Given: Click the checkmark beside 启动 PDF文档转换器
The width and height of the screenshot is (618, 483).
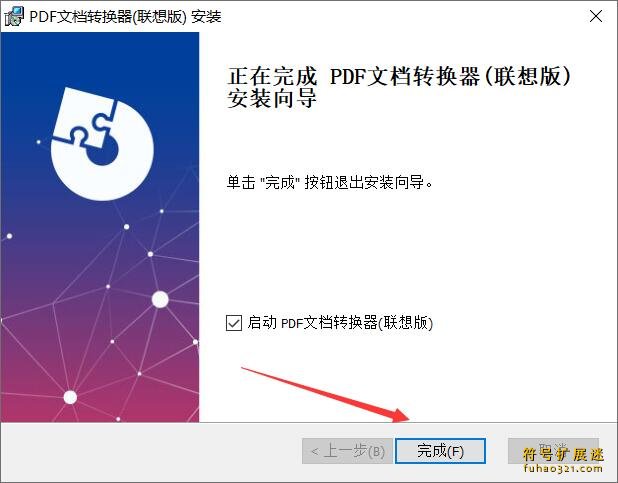Looking at the screenshot, I should [x=234, y=323].
